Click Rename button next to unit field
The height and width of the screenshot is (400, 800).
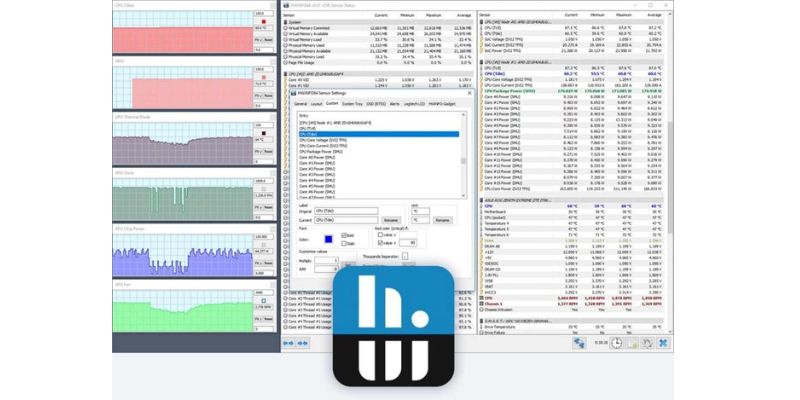442,220
